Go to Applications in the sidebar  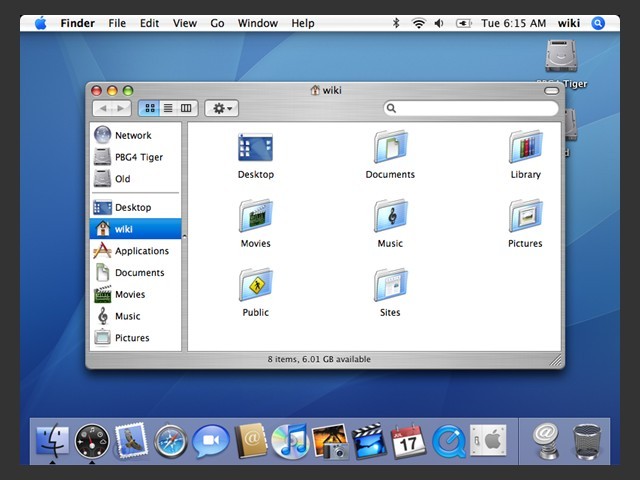(135, 251)
